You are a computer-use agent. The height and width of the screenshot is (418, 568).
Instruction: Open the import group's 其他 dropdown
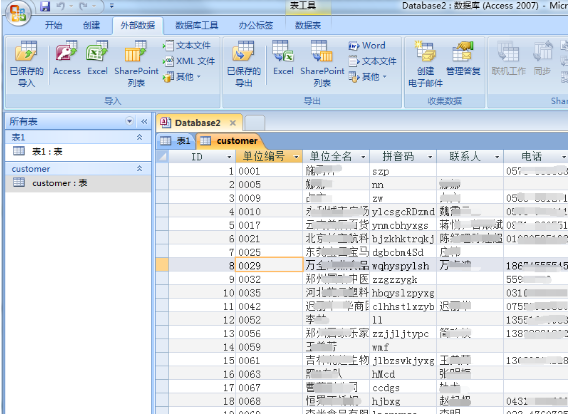click(x=182, y=77)
